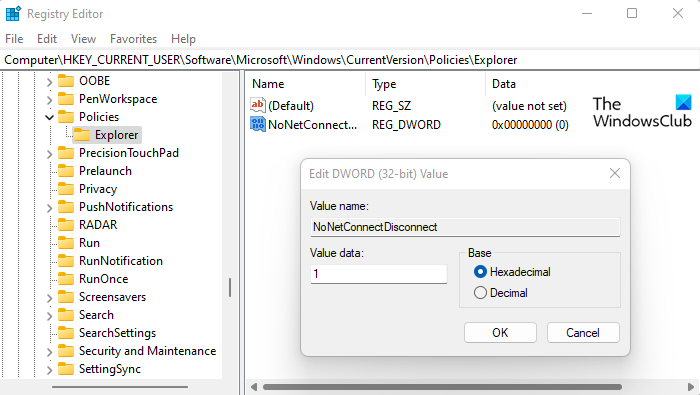Select the "(Default)" value name
Image resolution: width=700 pixels, height=395 pixels.
[291, 106]
